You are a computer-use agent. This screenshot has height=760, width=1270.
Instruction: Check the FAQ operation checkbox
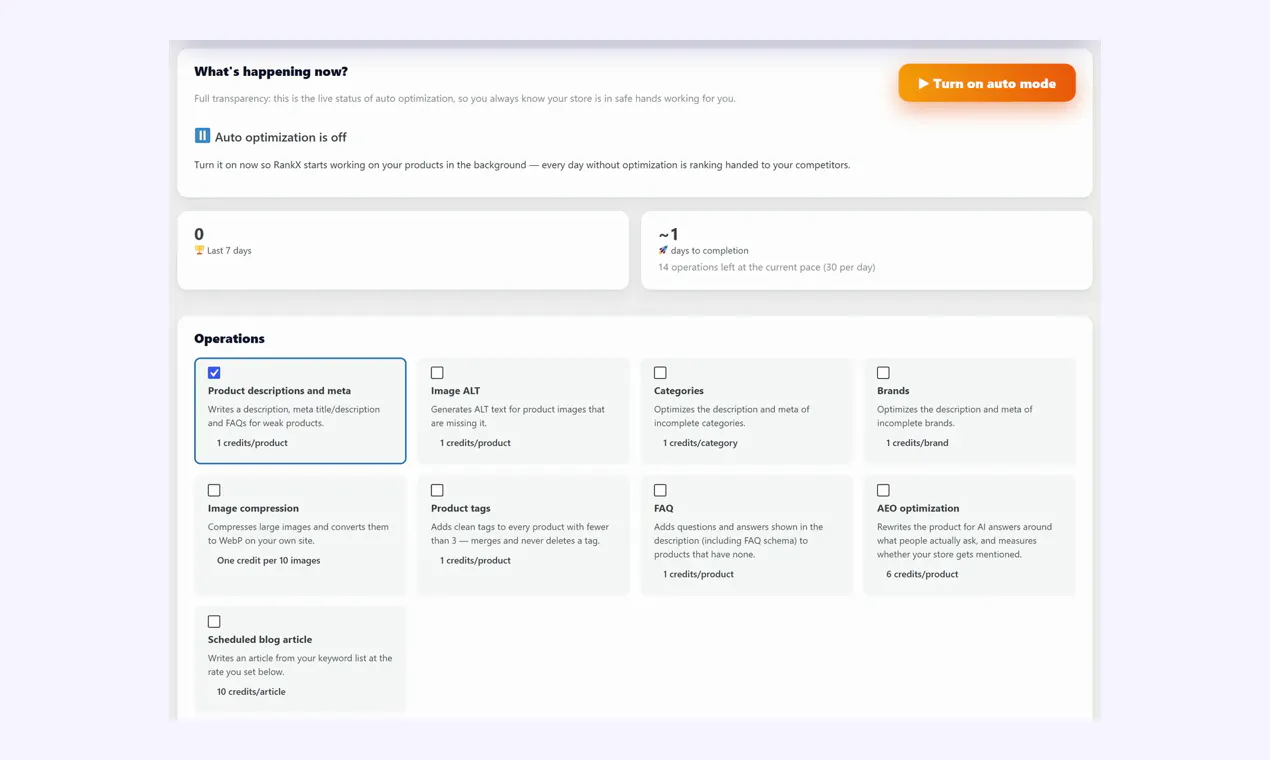click(660, 490)
